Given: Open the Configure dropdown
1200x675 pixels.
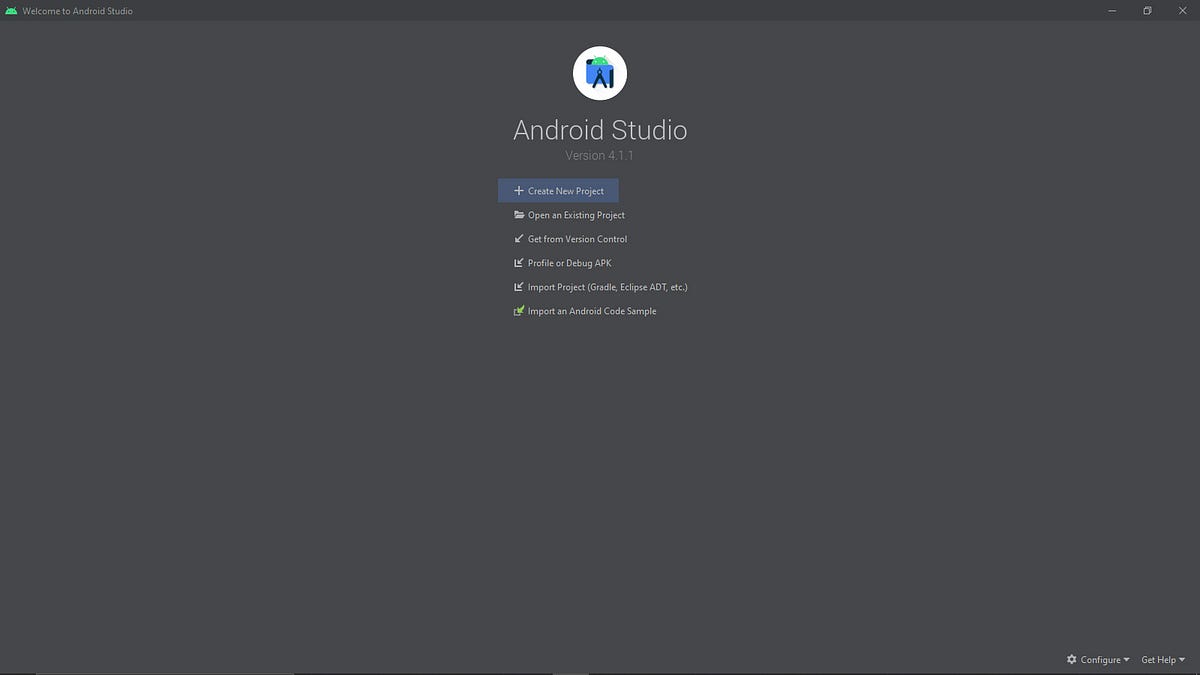Looking at the screenshot, I should point(1099,659).
